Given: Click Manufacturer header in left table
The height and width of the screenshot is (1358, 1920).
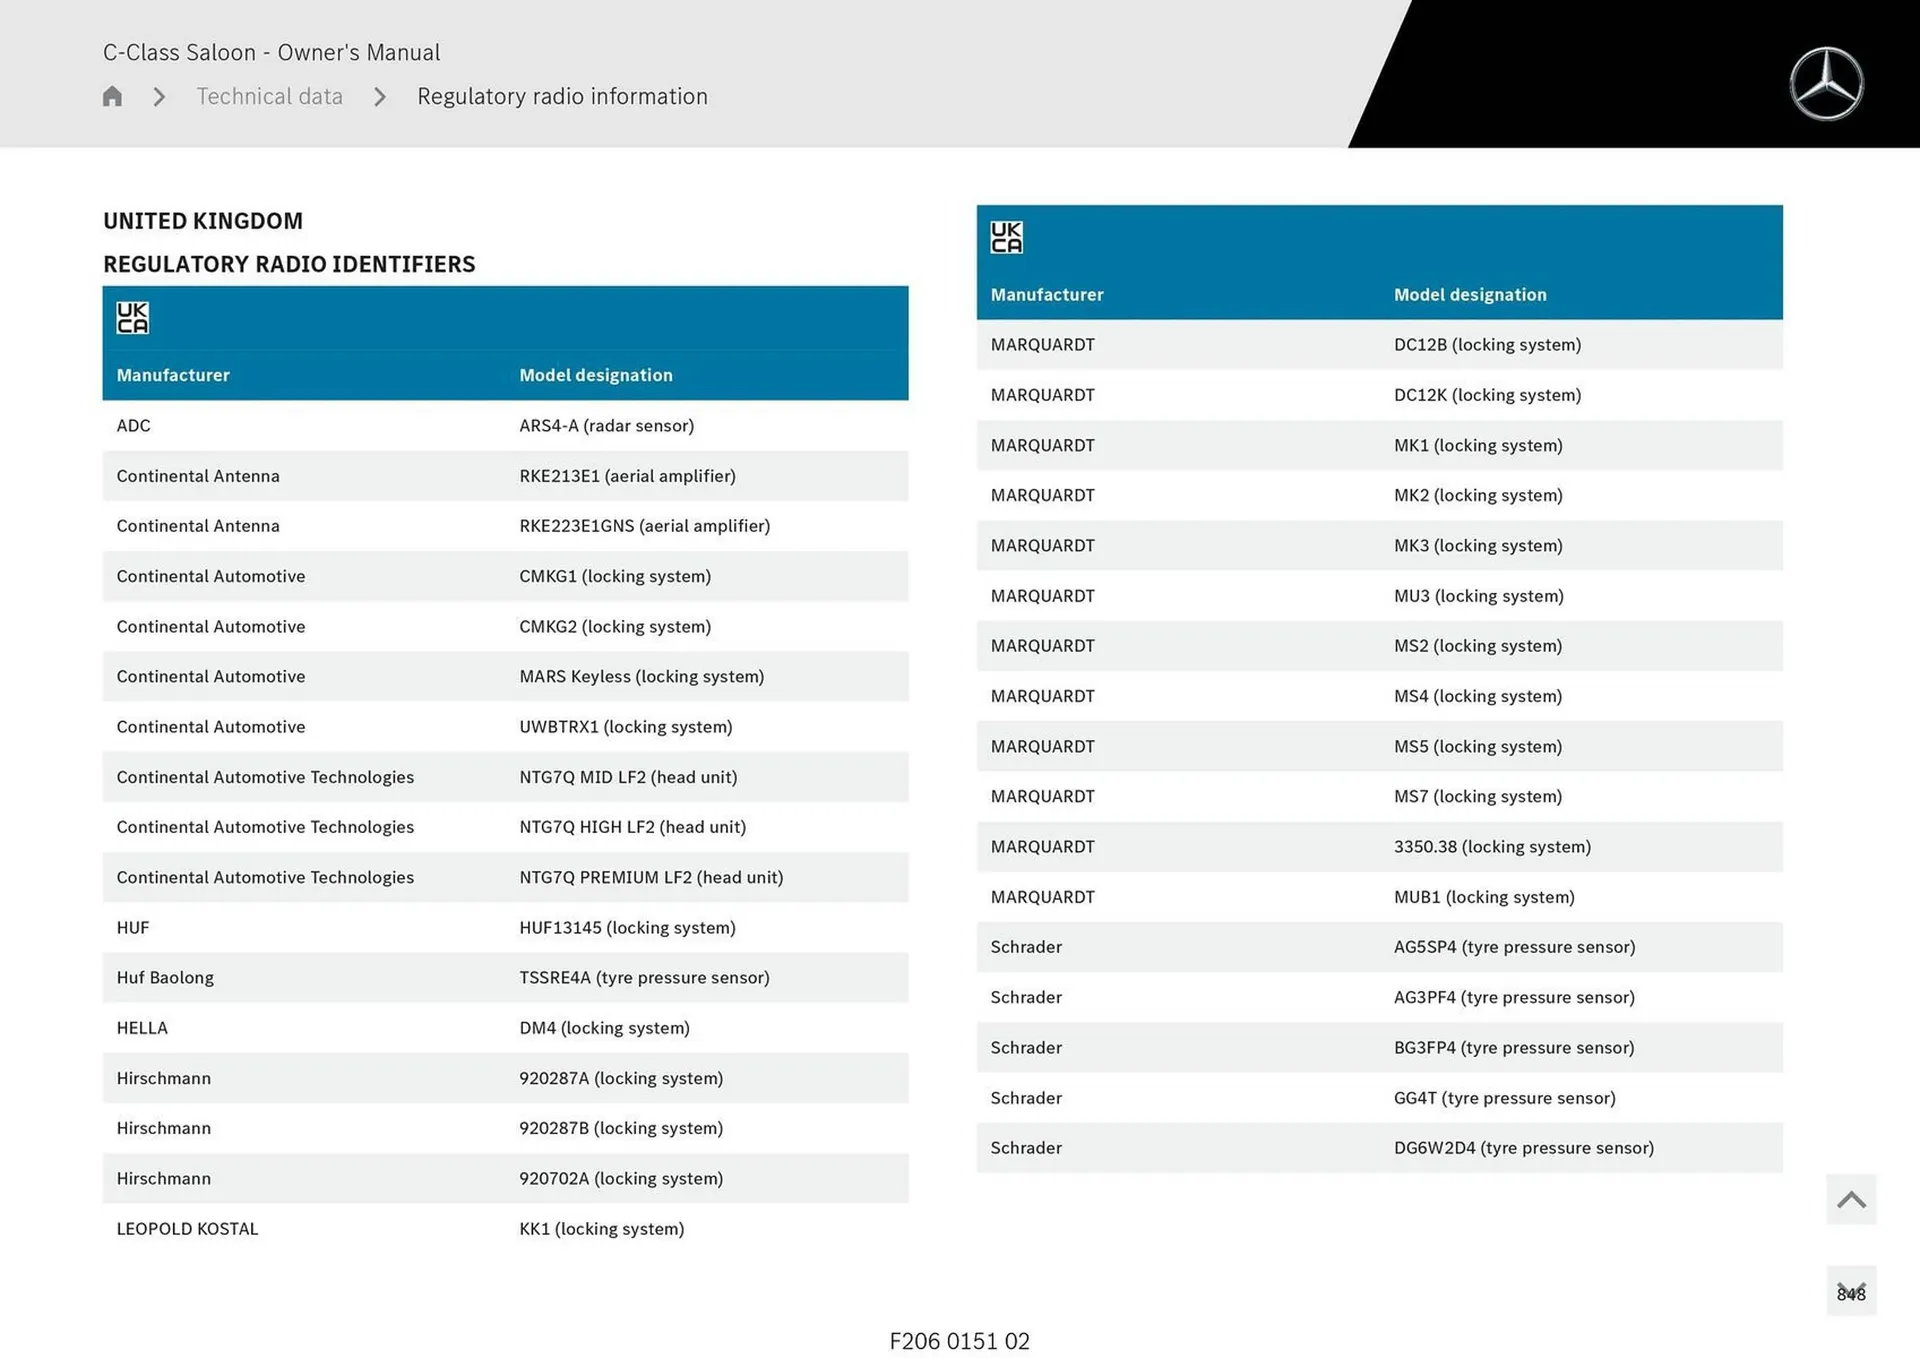Looking at the screenshot, I should tap(173, 375).
